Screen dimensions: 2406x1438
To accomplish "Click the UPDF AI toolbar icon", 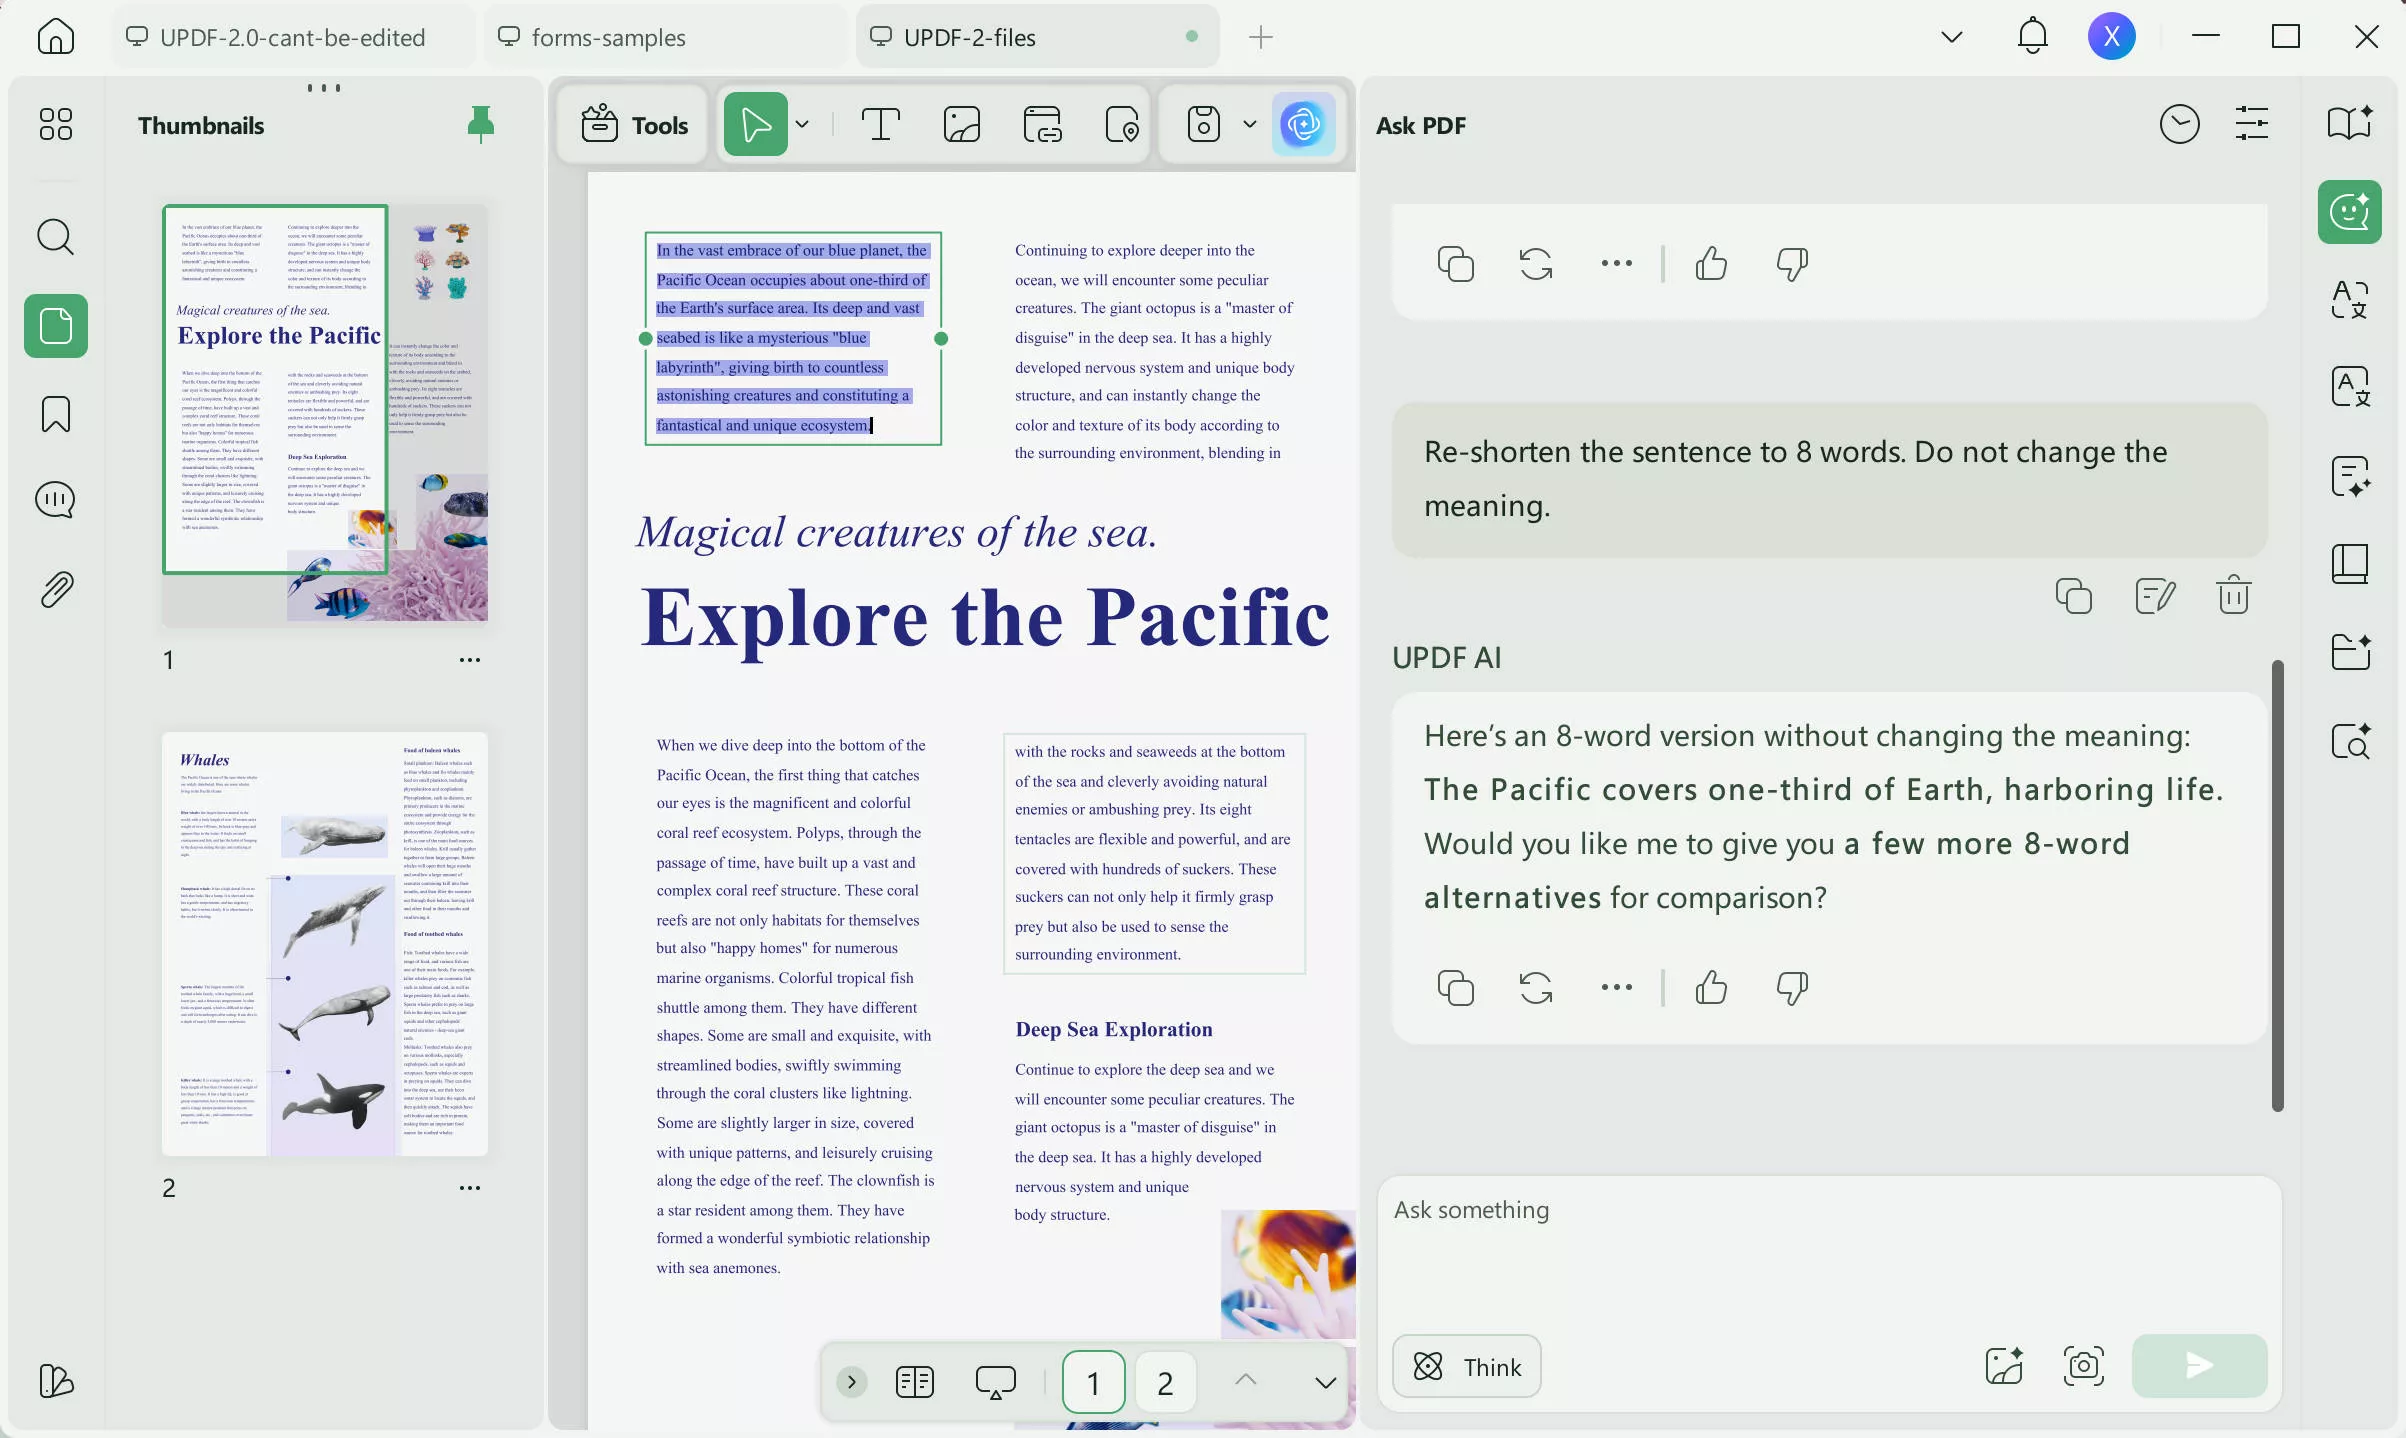I will [x=1303, y=125].
